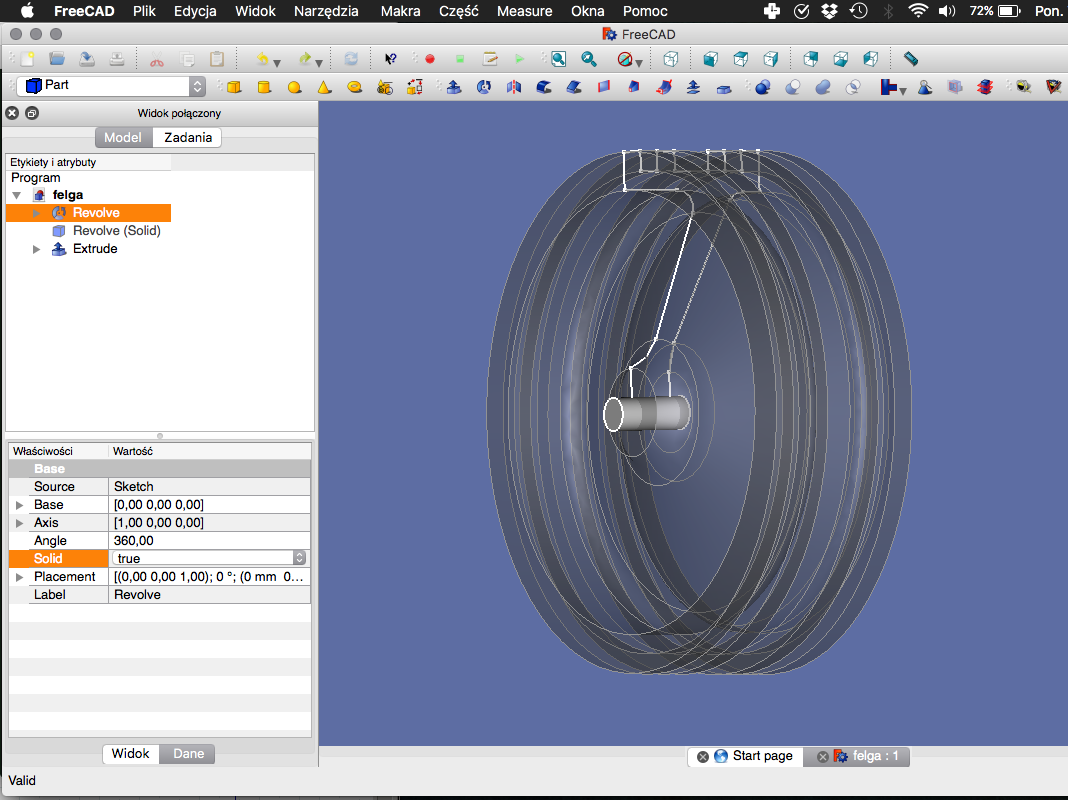Switch to the Zadania tab
1068x800 pixels.
(x=187, y=137)
